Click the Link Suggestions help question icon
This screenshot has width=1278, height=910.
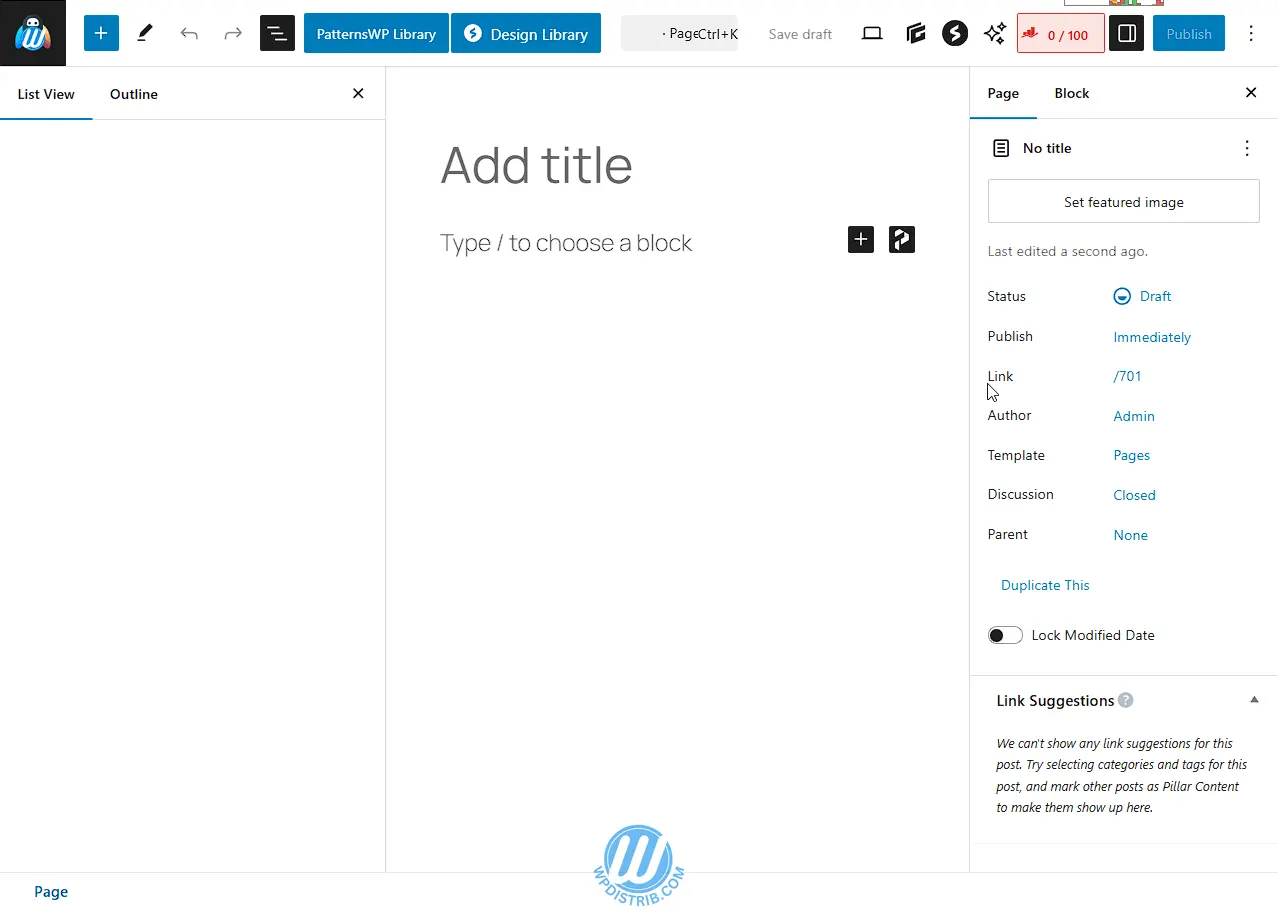(1126, 700)
